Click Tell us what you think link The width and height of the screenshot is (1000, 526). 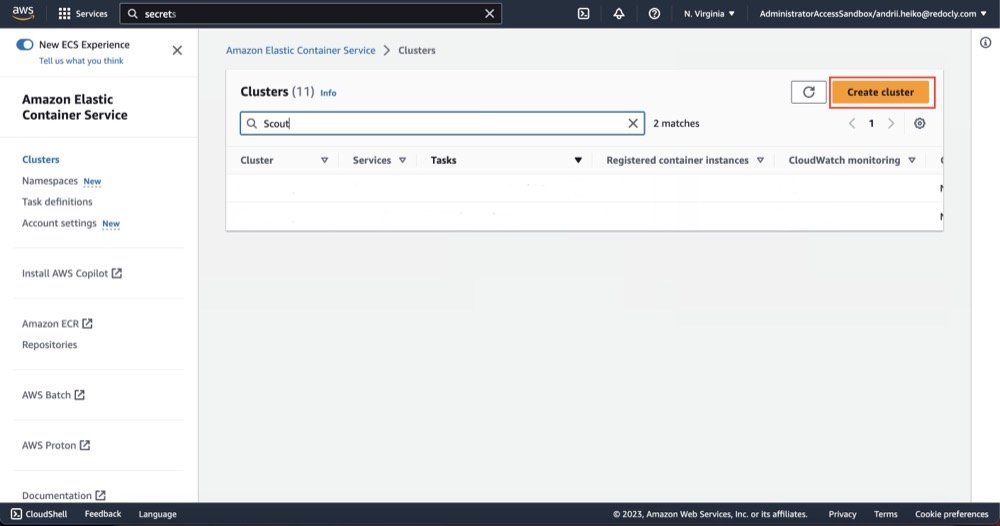click(x=81, y=61)
